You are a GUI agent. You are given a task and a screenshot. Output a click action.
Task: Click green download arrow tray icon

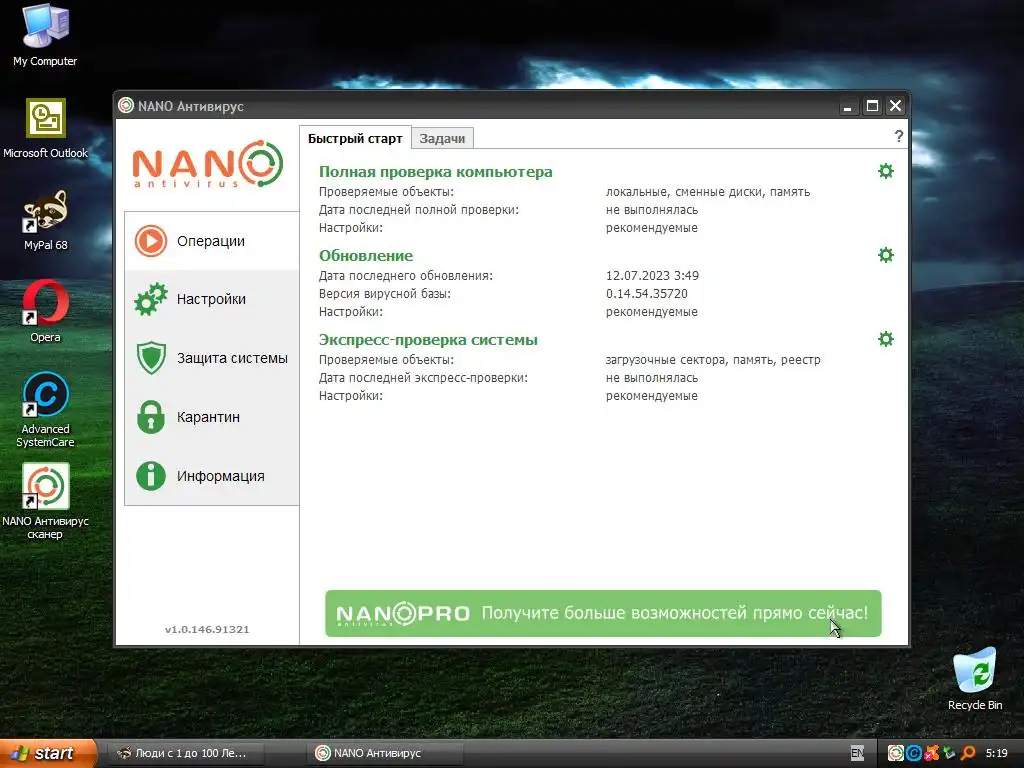pos(950,753)
